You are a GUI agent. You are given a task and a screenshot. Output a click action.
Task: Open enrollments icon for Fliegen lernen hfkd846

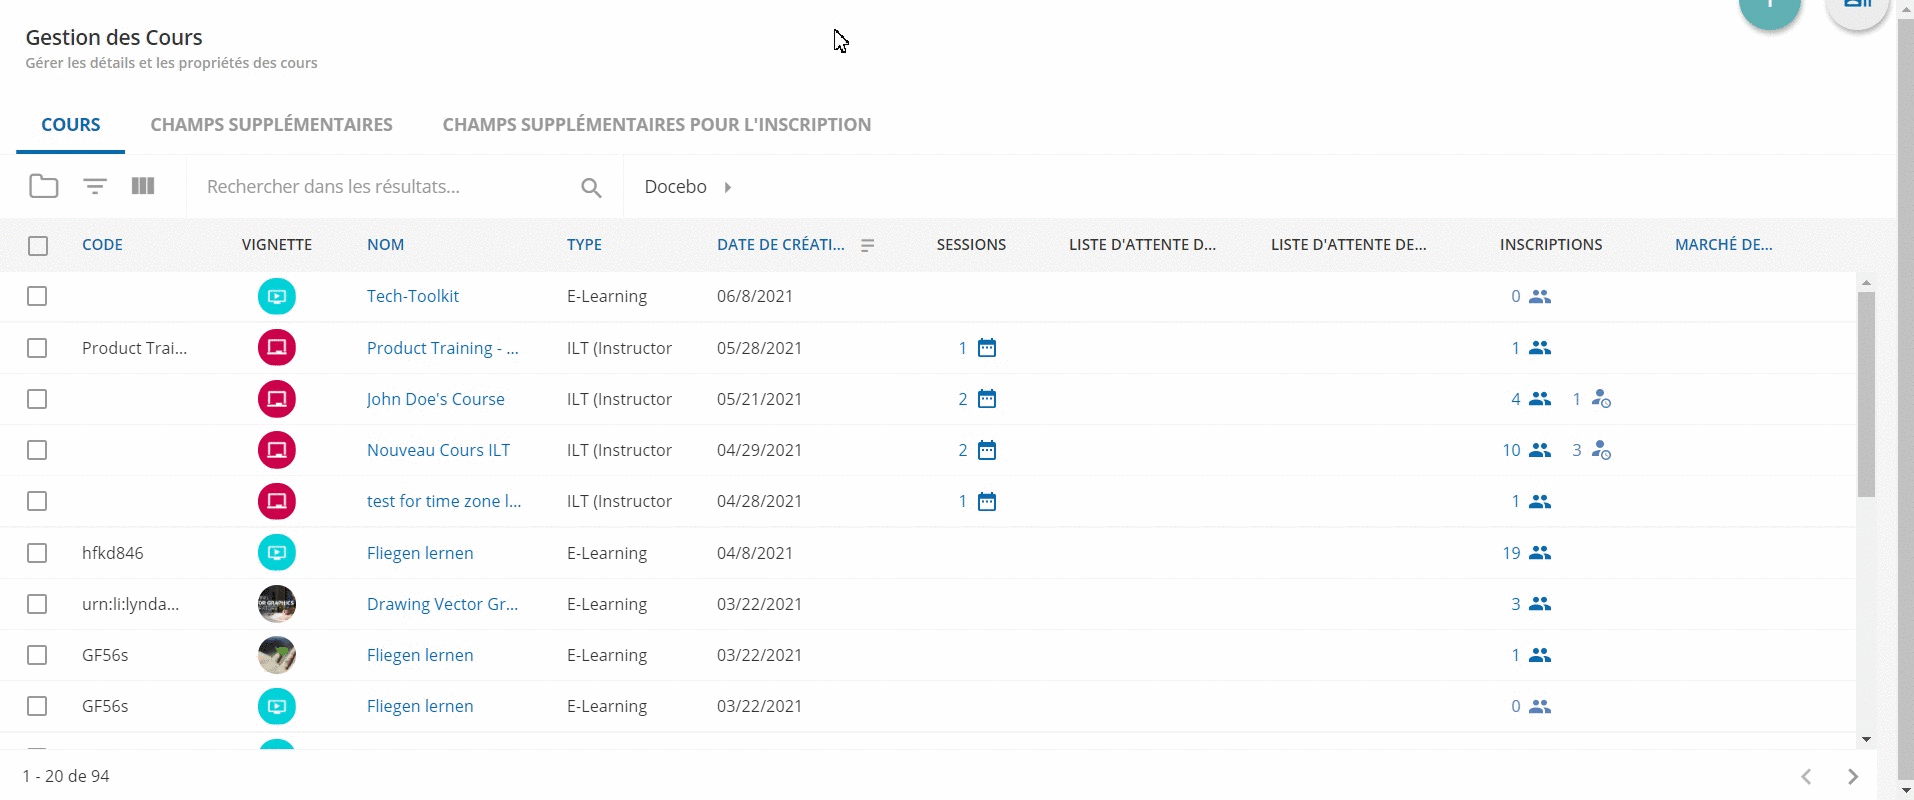[x=1540, y=553]
